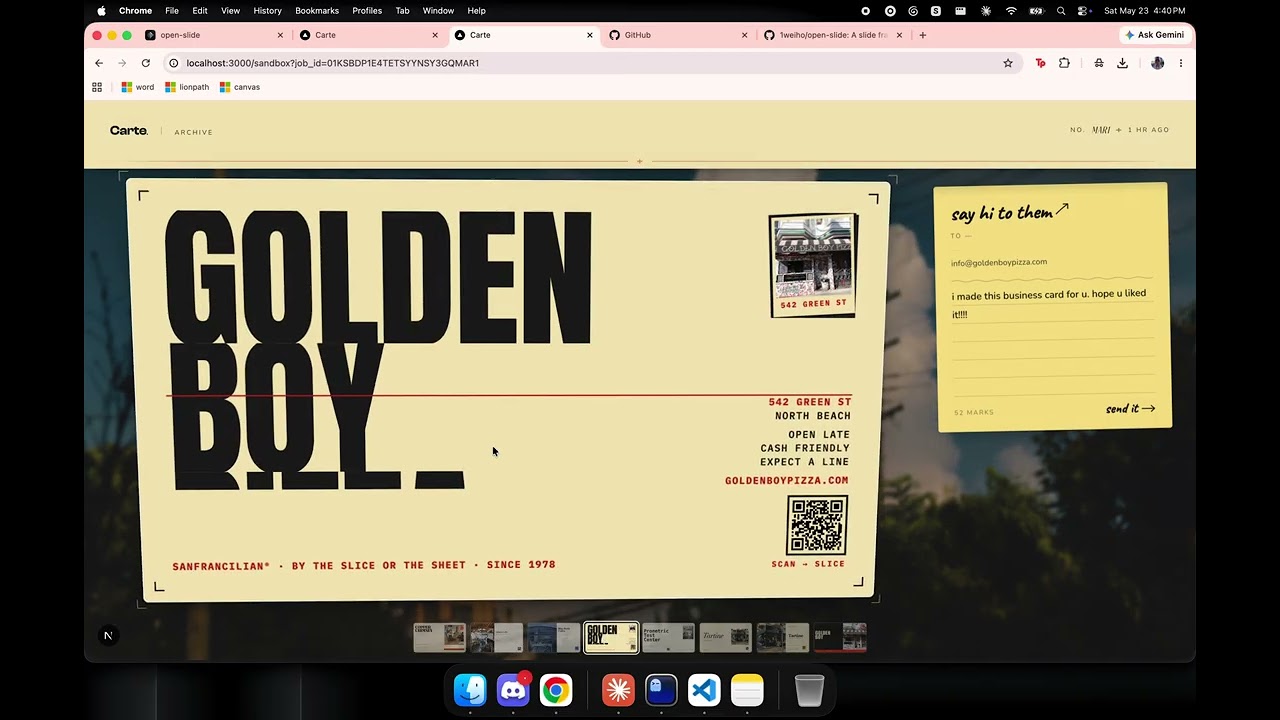The width and height of the screenshot is (1280, 720).
Task: Click the 542 GREEN ST address line above North Beach
Action: click(x=810, y=402)
